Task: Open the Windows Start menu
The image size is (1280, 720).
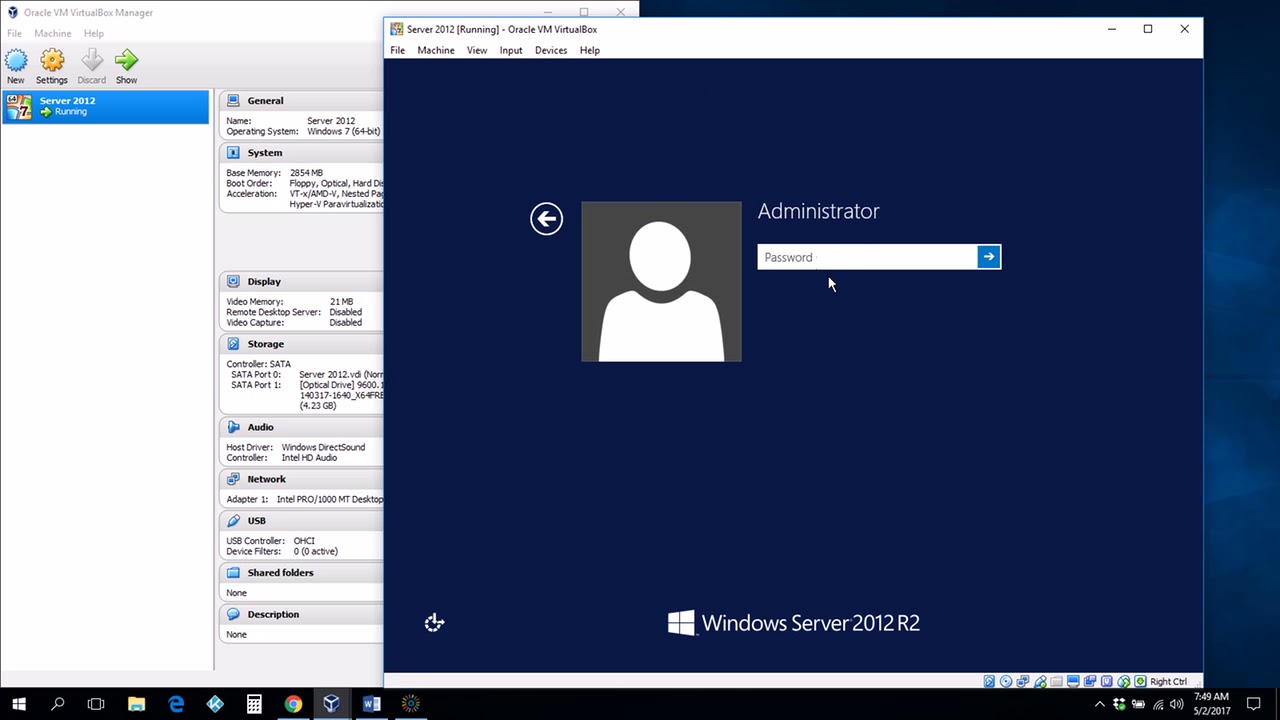Action: (19, 704)
